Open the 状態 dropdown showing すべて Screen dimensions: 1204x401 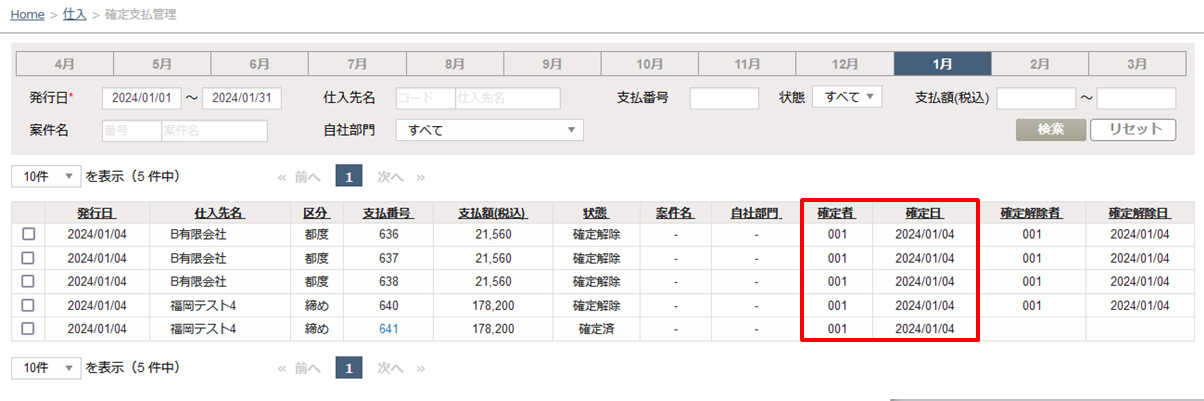click(x=846, y=97)
